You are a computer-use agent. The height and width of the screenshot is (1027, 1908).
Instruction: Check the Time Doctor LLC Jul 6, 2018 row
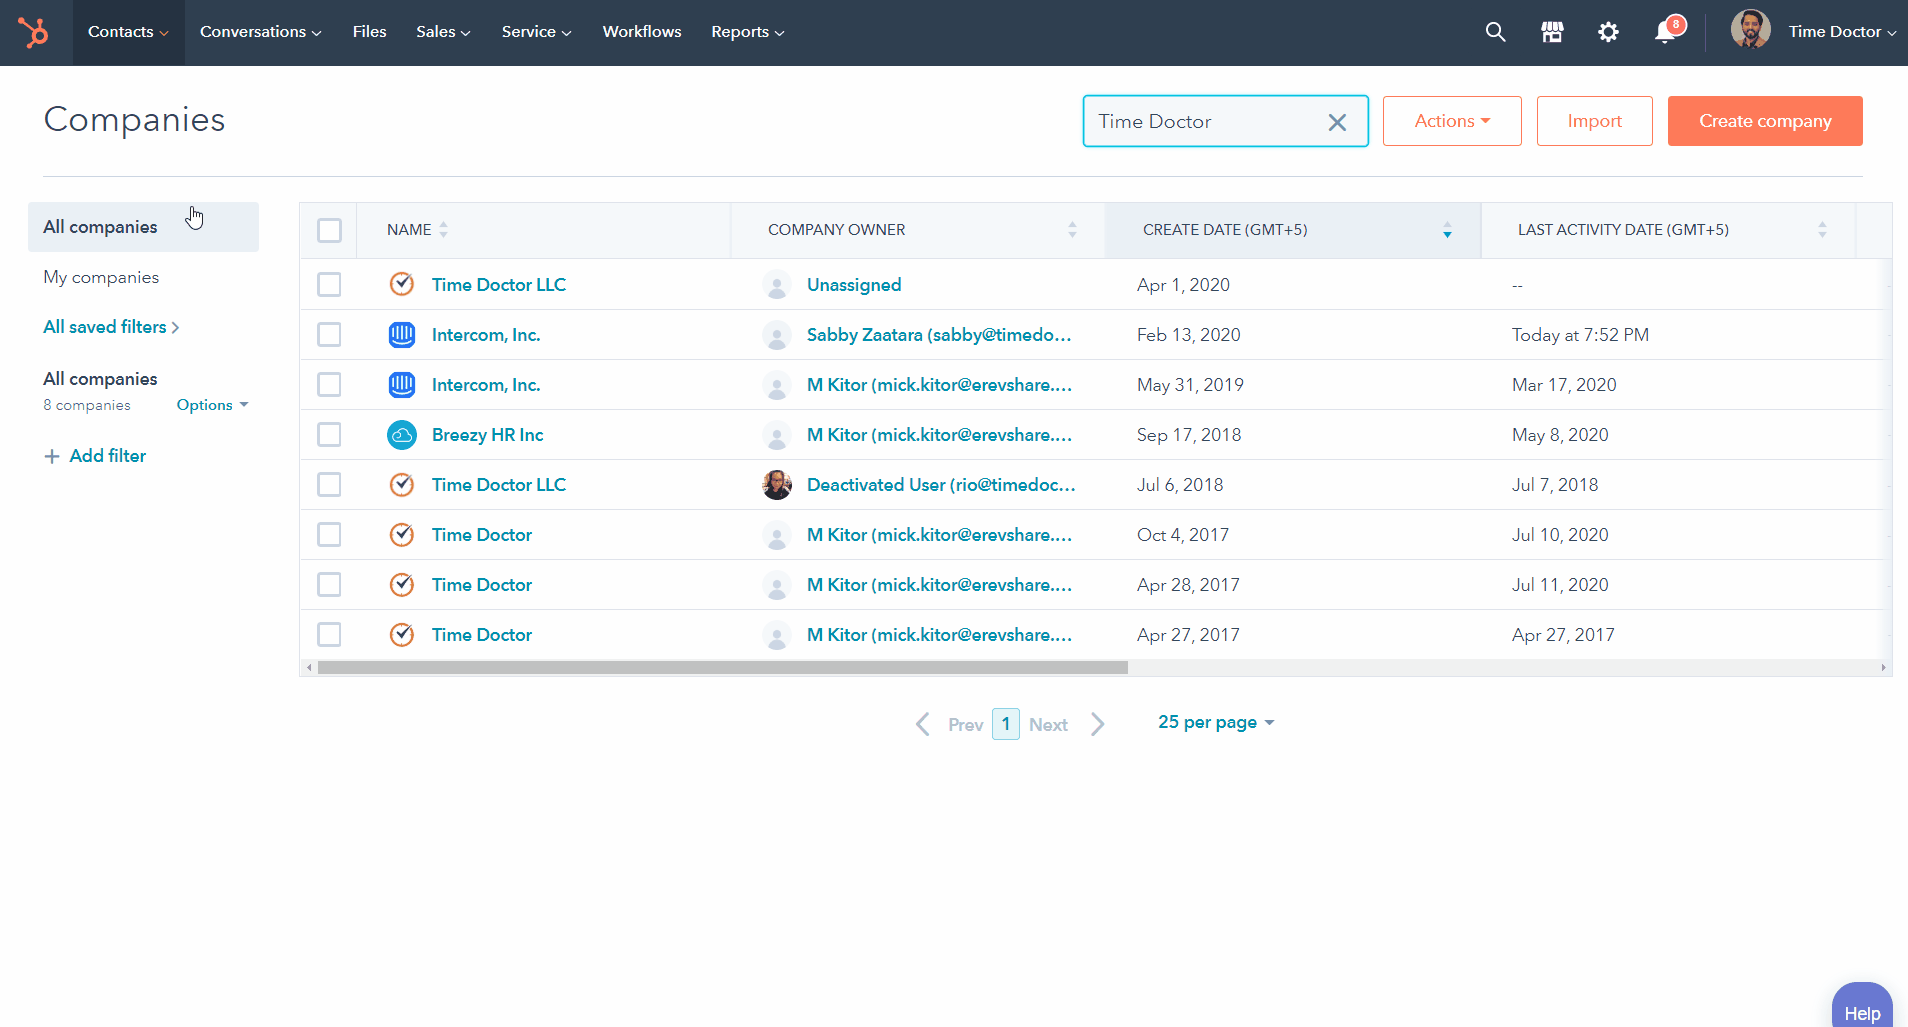pos(329,484)
